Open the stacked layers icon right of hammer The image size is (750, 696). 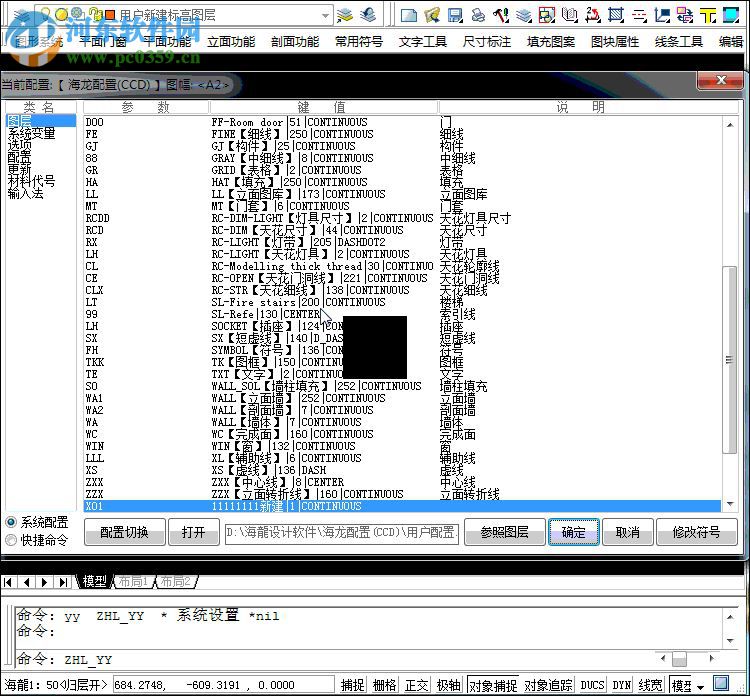click(x=524, y=15)
